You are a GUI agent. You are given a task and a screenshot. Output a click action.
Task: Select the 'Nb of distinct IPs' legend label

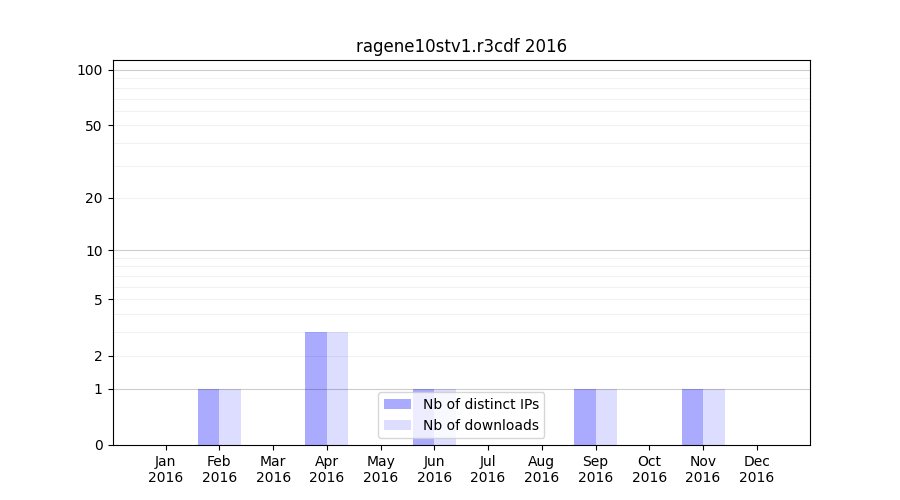pyautogui.click(x=480, y=404)
